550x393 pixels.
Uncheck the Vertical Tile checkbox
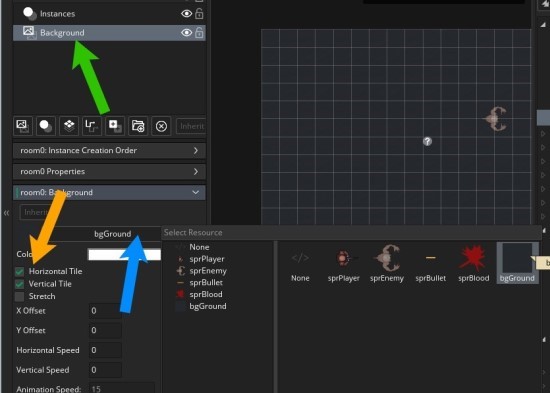[20, 284]
